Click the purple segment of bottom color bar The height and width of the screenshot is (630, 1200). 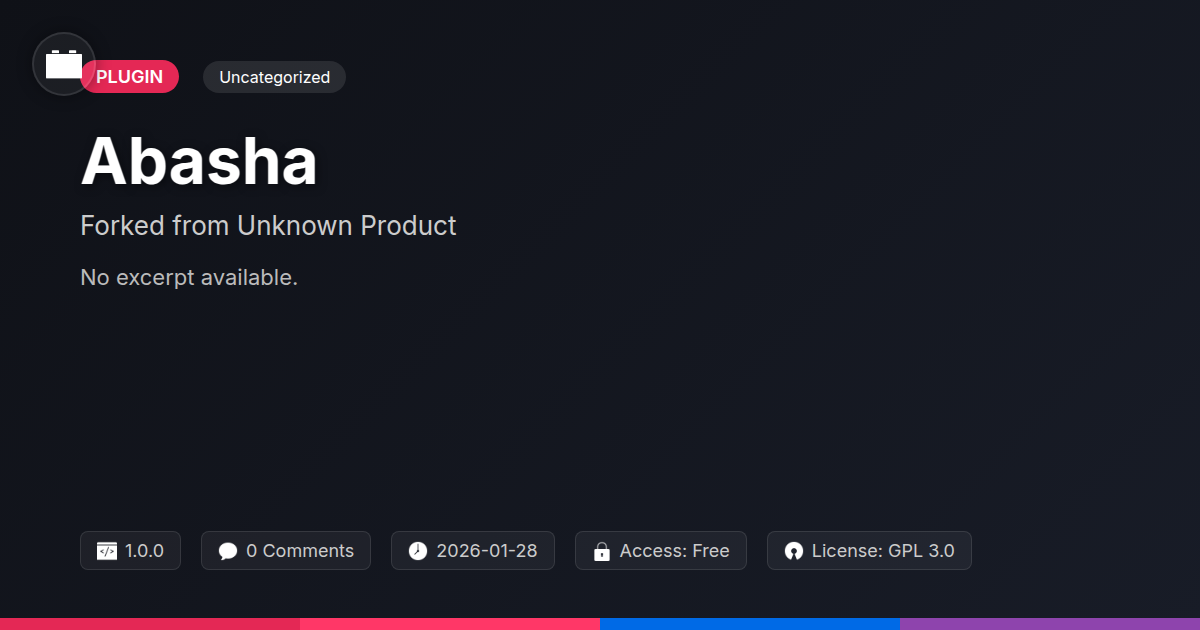[1050, 624]
